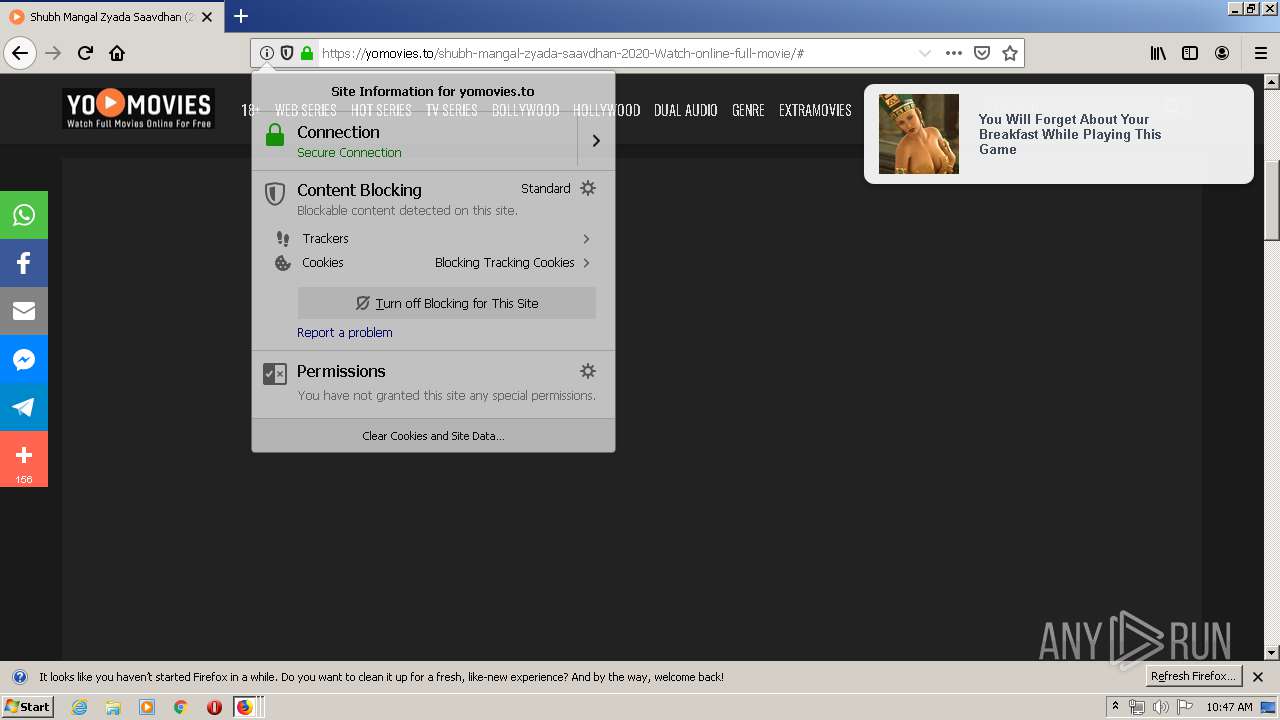
Task: Open Permissions settings gear
Action: (x=588, y=371)
